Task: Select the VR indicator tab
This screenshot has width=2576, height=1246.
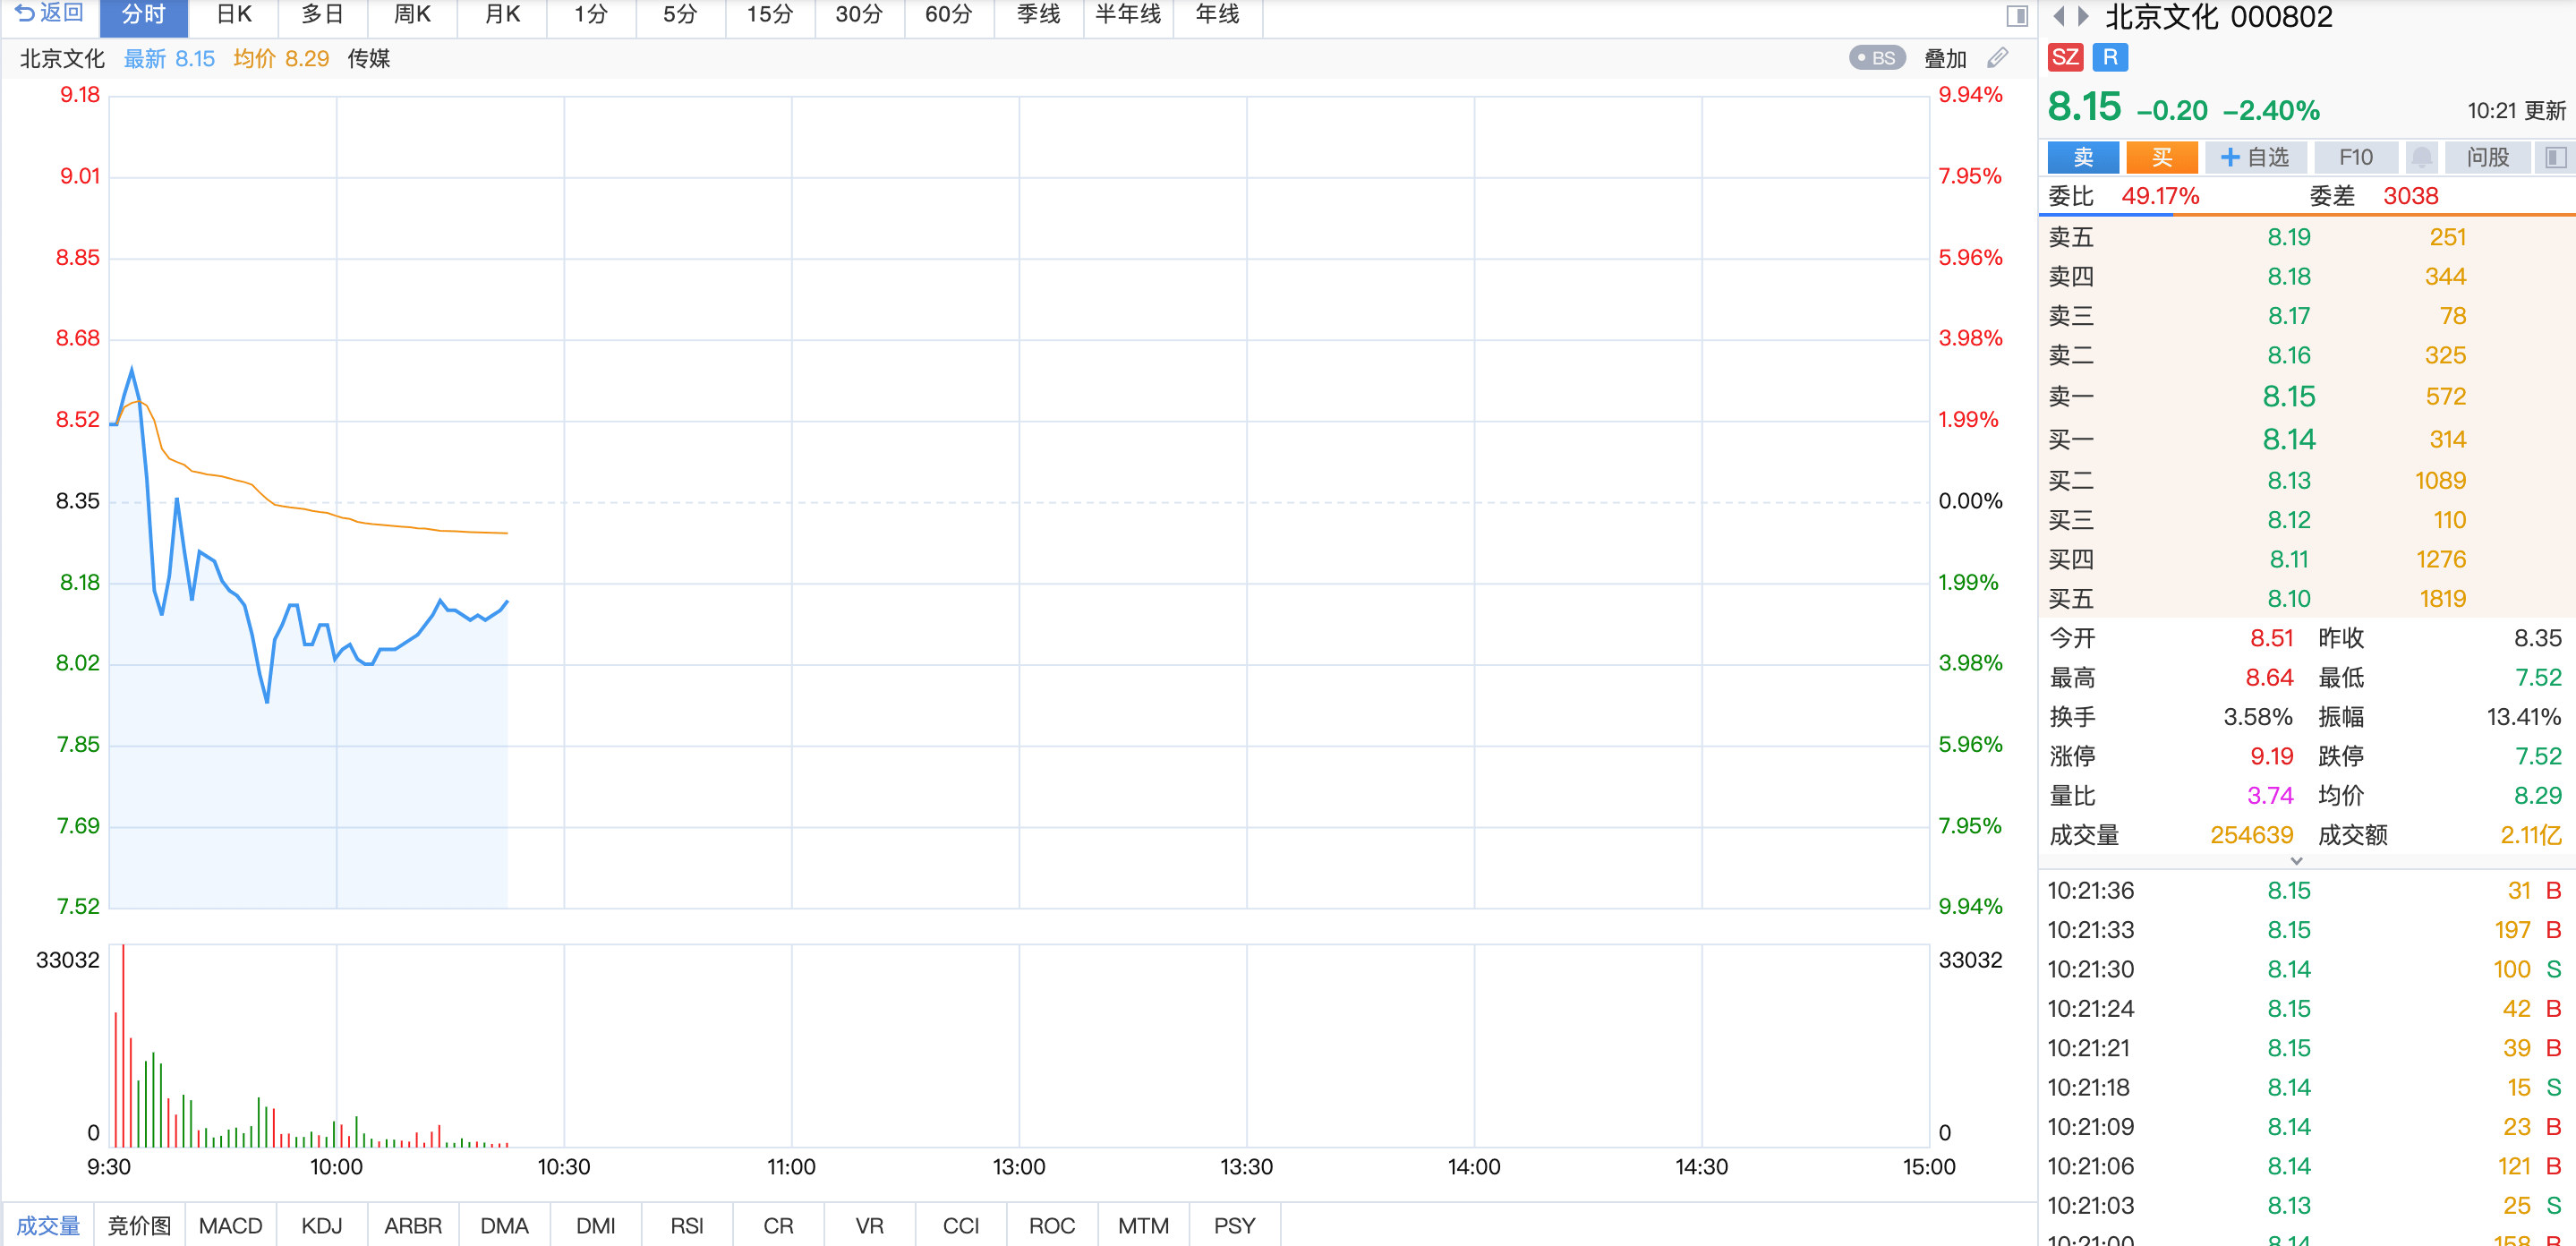Action: 869,1225
